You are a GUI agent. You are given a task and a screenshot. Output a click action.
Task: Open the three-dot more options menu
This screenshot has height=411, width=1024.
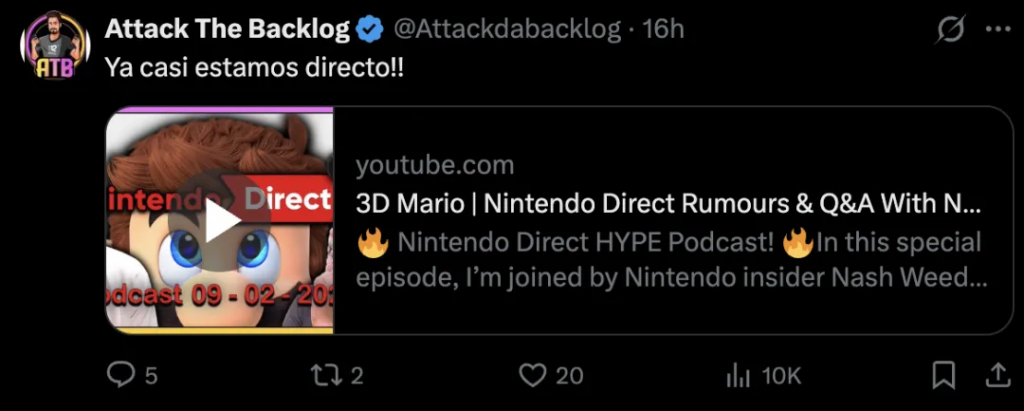[x=998, y=30]
